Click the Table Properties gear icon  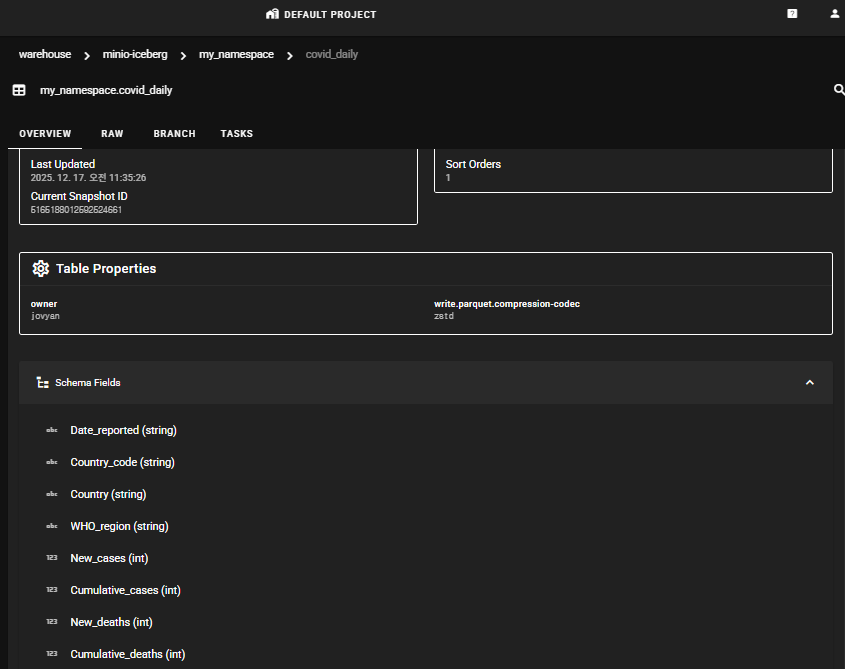click(41, 268)
